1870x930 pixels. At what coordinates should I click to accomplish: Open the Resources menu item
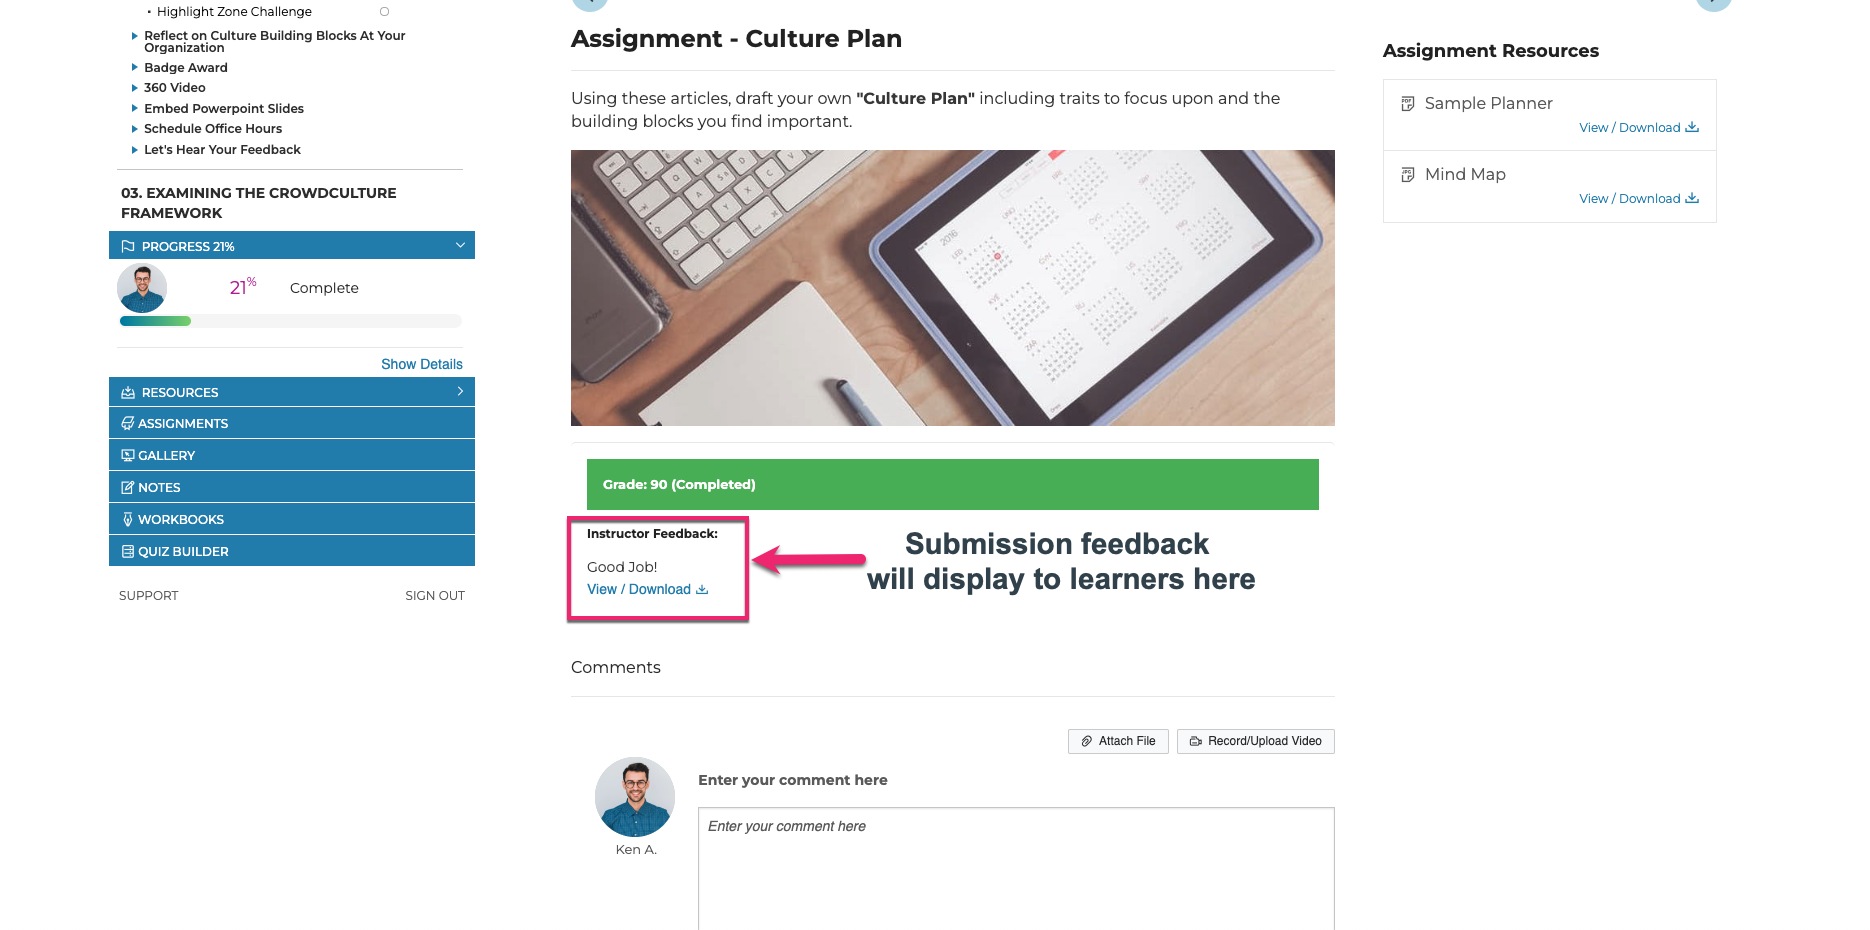pyautogui.click(x=292, y=392)
